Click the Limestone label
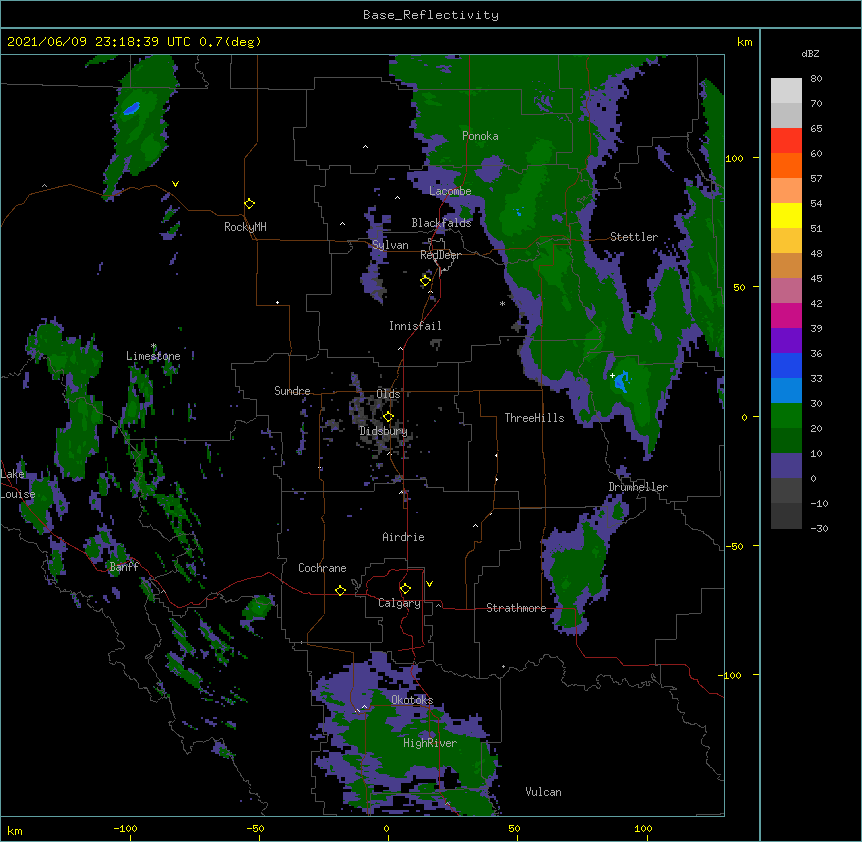862x842 pixels. [x=153, y=356]
